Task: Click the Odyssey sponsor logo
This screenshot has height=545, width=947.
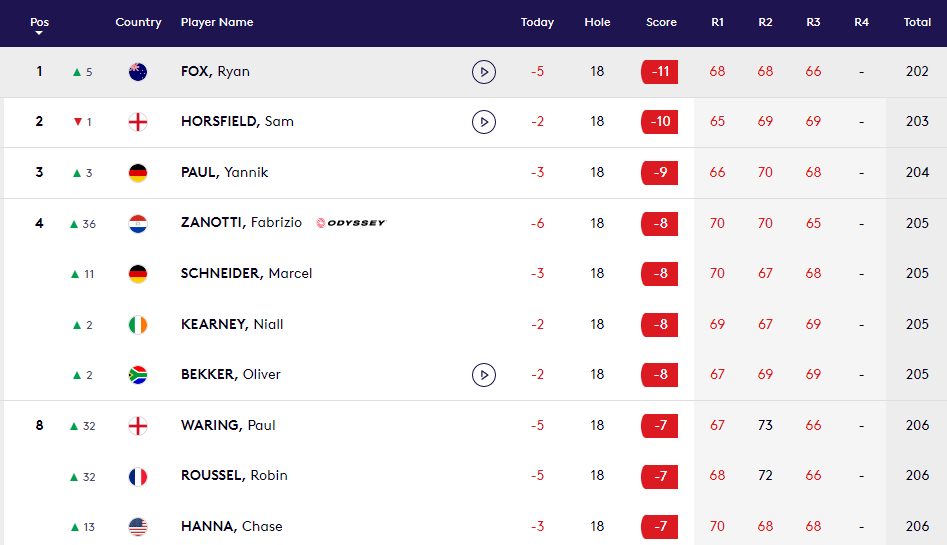Action: (x=350, y=223)
